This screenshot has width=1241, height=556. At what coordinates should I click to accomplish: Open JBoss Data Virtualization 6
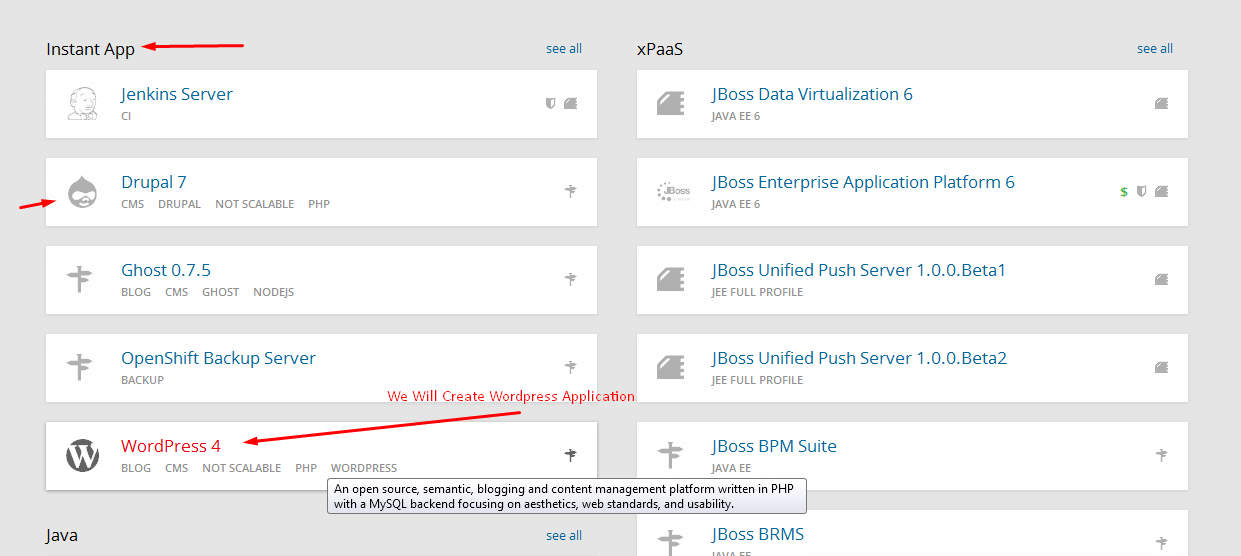coord(812,94)
